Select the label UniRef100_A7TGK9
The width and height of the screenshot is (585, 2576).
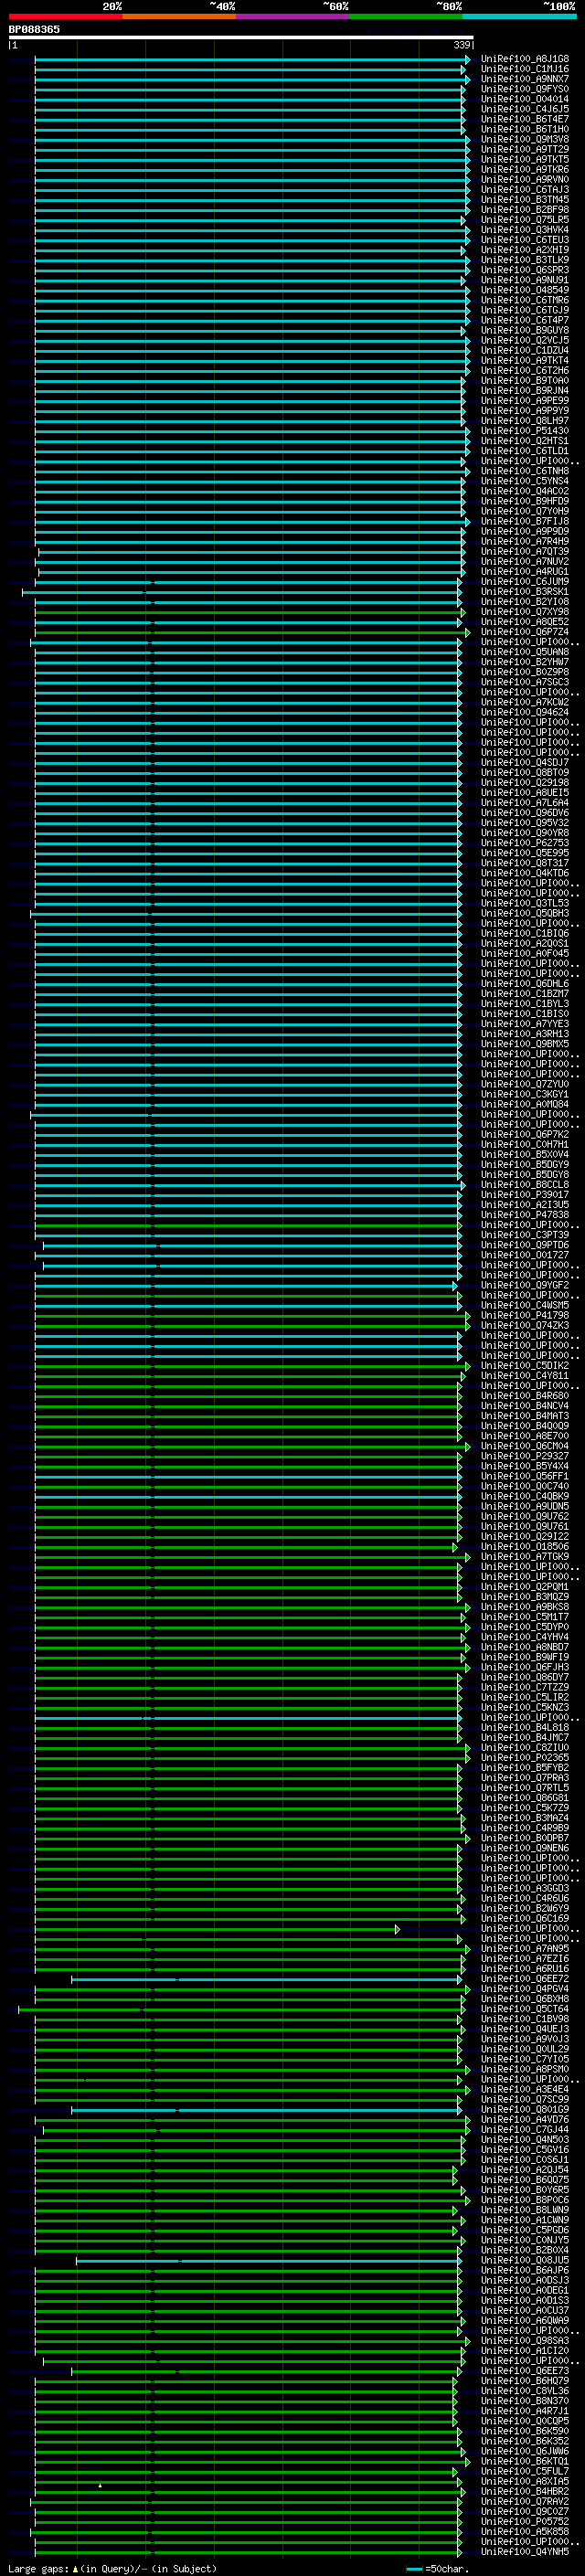(525, 1557)
